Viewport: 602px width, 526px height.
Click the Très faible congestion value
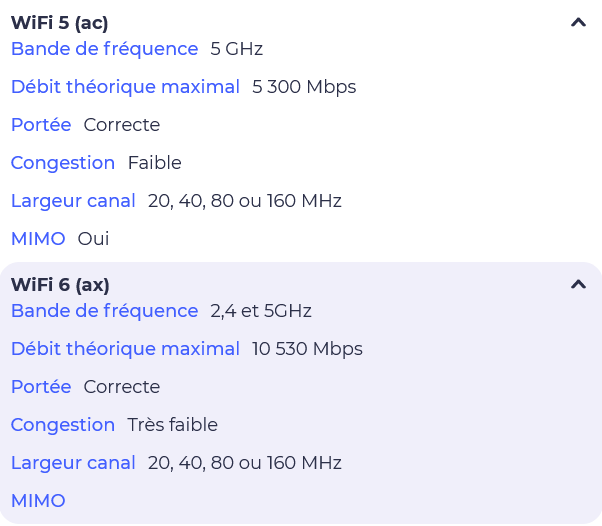click(x=172, y=425)
